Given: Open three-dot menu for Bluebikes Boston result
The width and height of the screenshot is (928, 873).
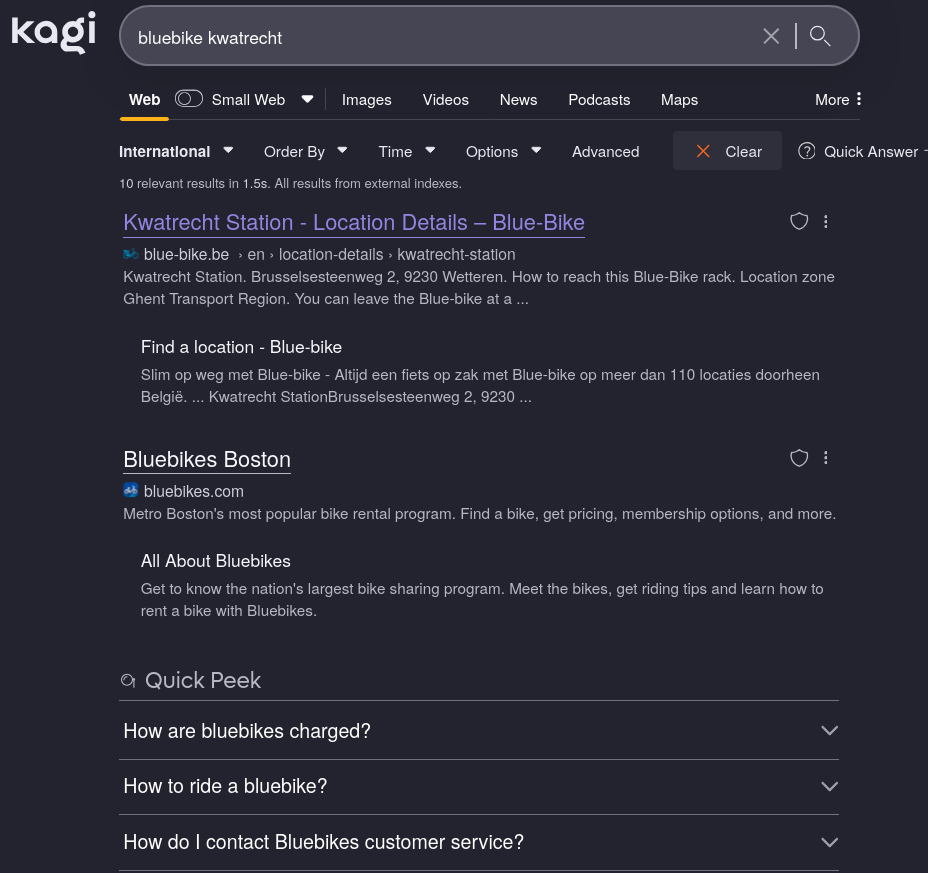Looking at the screenshot, I should [826, 458].
